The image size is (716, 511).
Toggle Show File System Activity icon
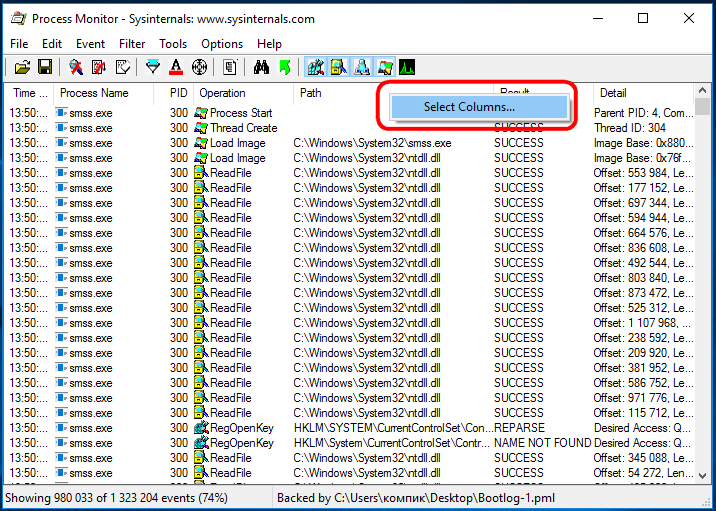coord(339,68)
